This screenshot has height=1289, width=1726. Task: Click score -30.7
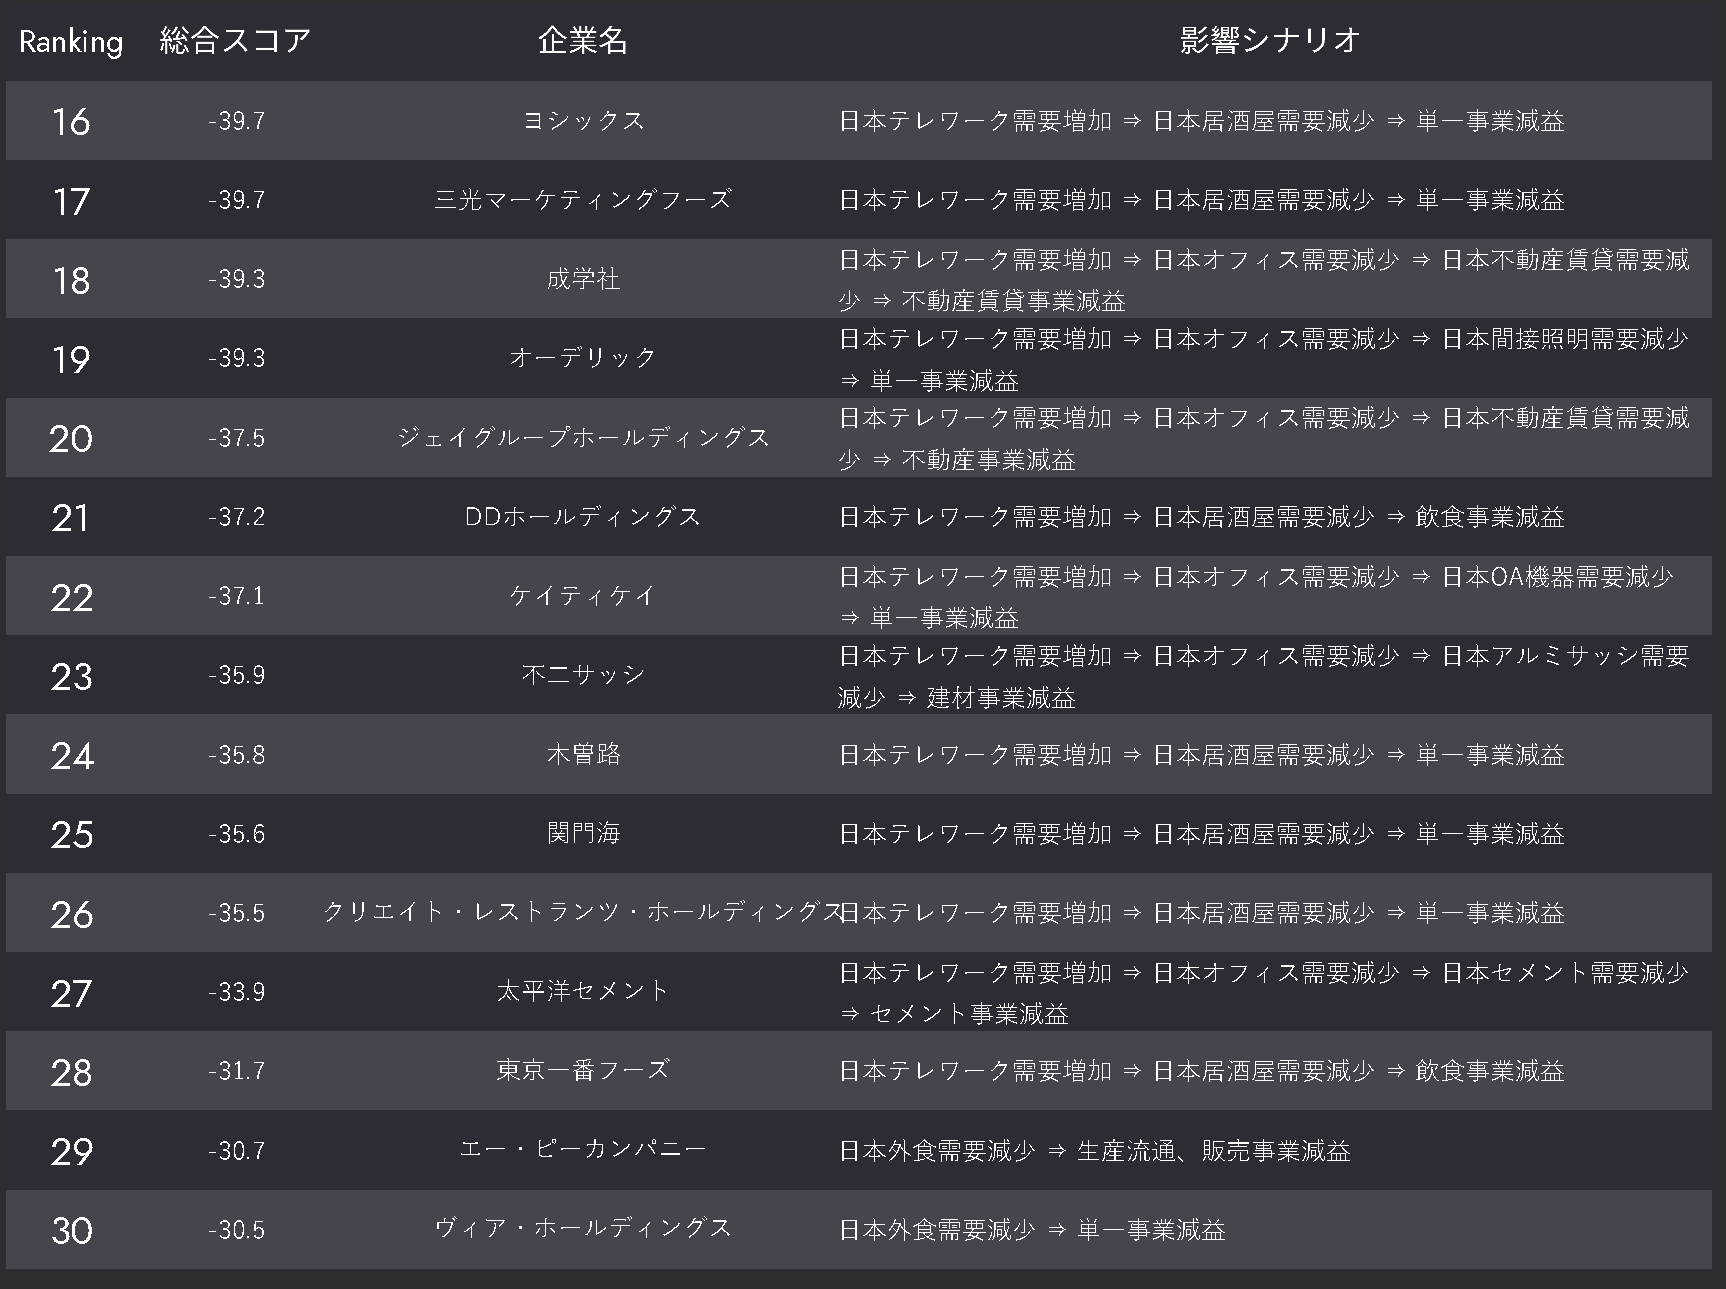237,1150
